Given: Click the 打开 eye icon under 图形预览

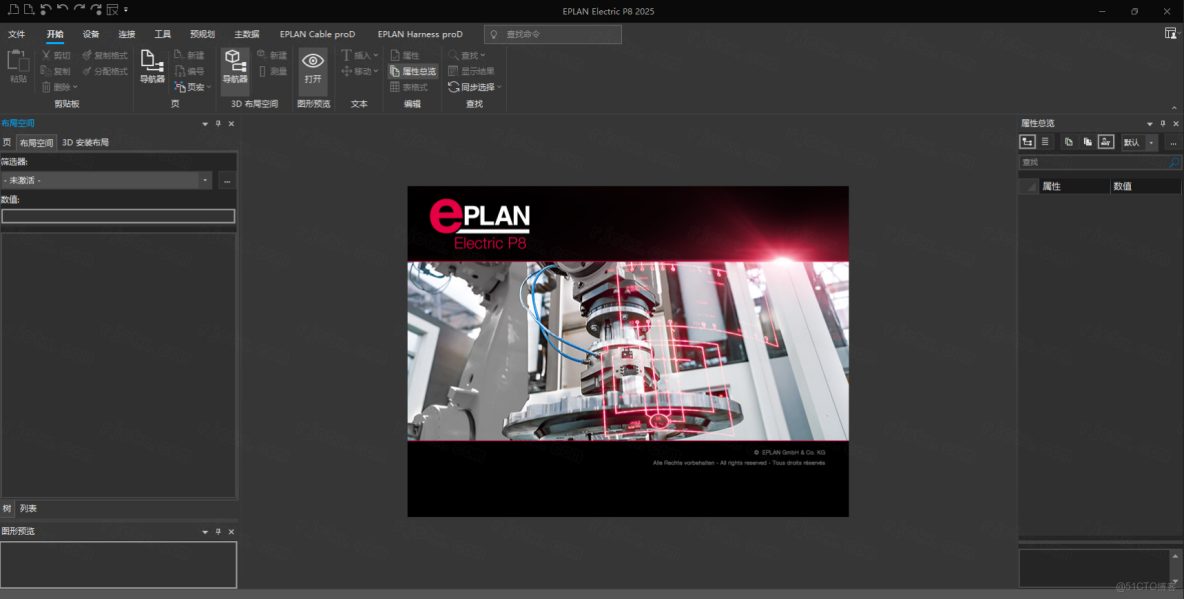Looking at the screenshot, I should 312,62.
